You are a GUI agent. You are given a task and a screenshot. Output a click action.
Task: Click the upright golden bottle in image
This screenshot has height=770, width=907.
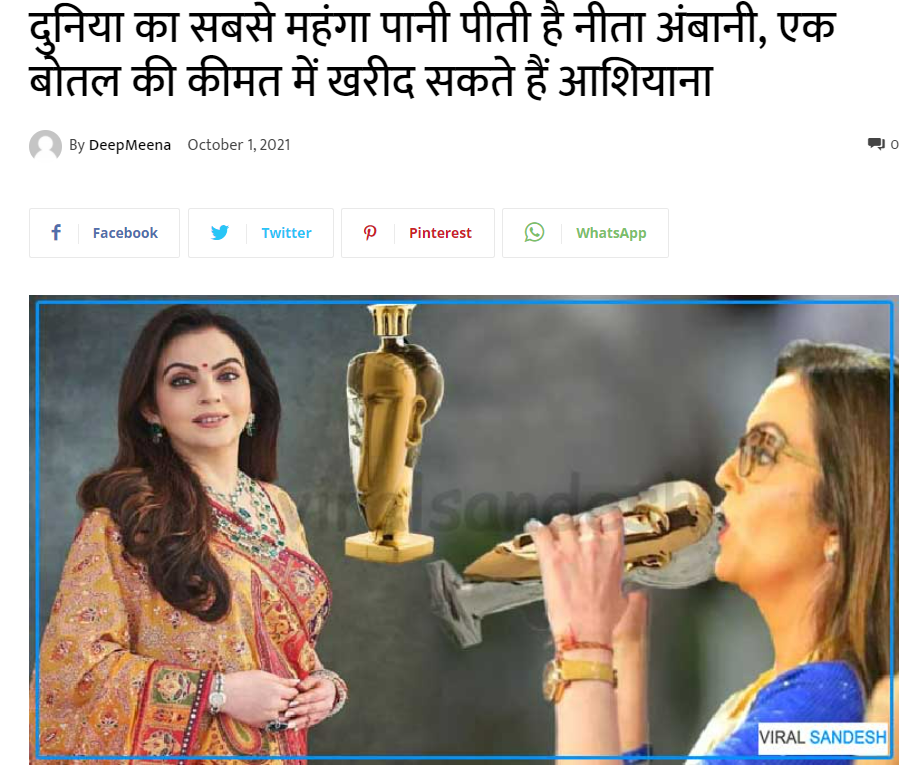point(393,433)
